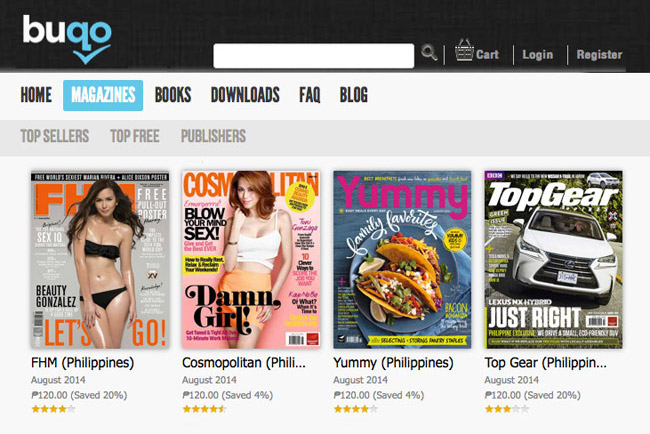
Task: Open the Login link
Action: pos(537,55)
